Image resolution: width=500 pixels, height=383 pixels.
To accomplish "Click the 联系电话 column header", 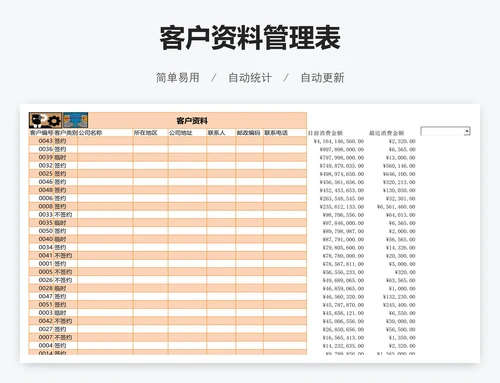I will [276, 133].
